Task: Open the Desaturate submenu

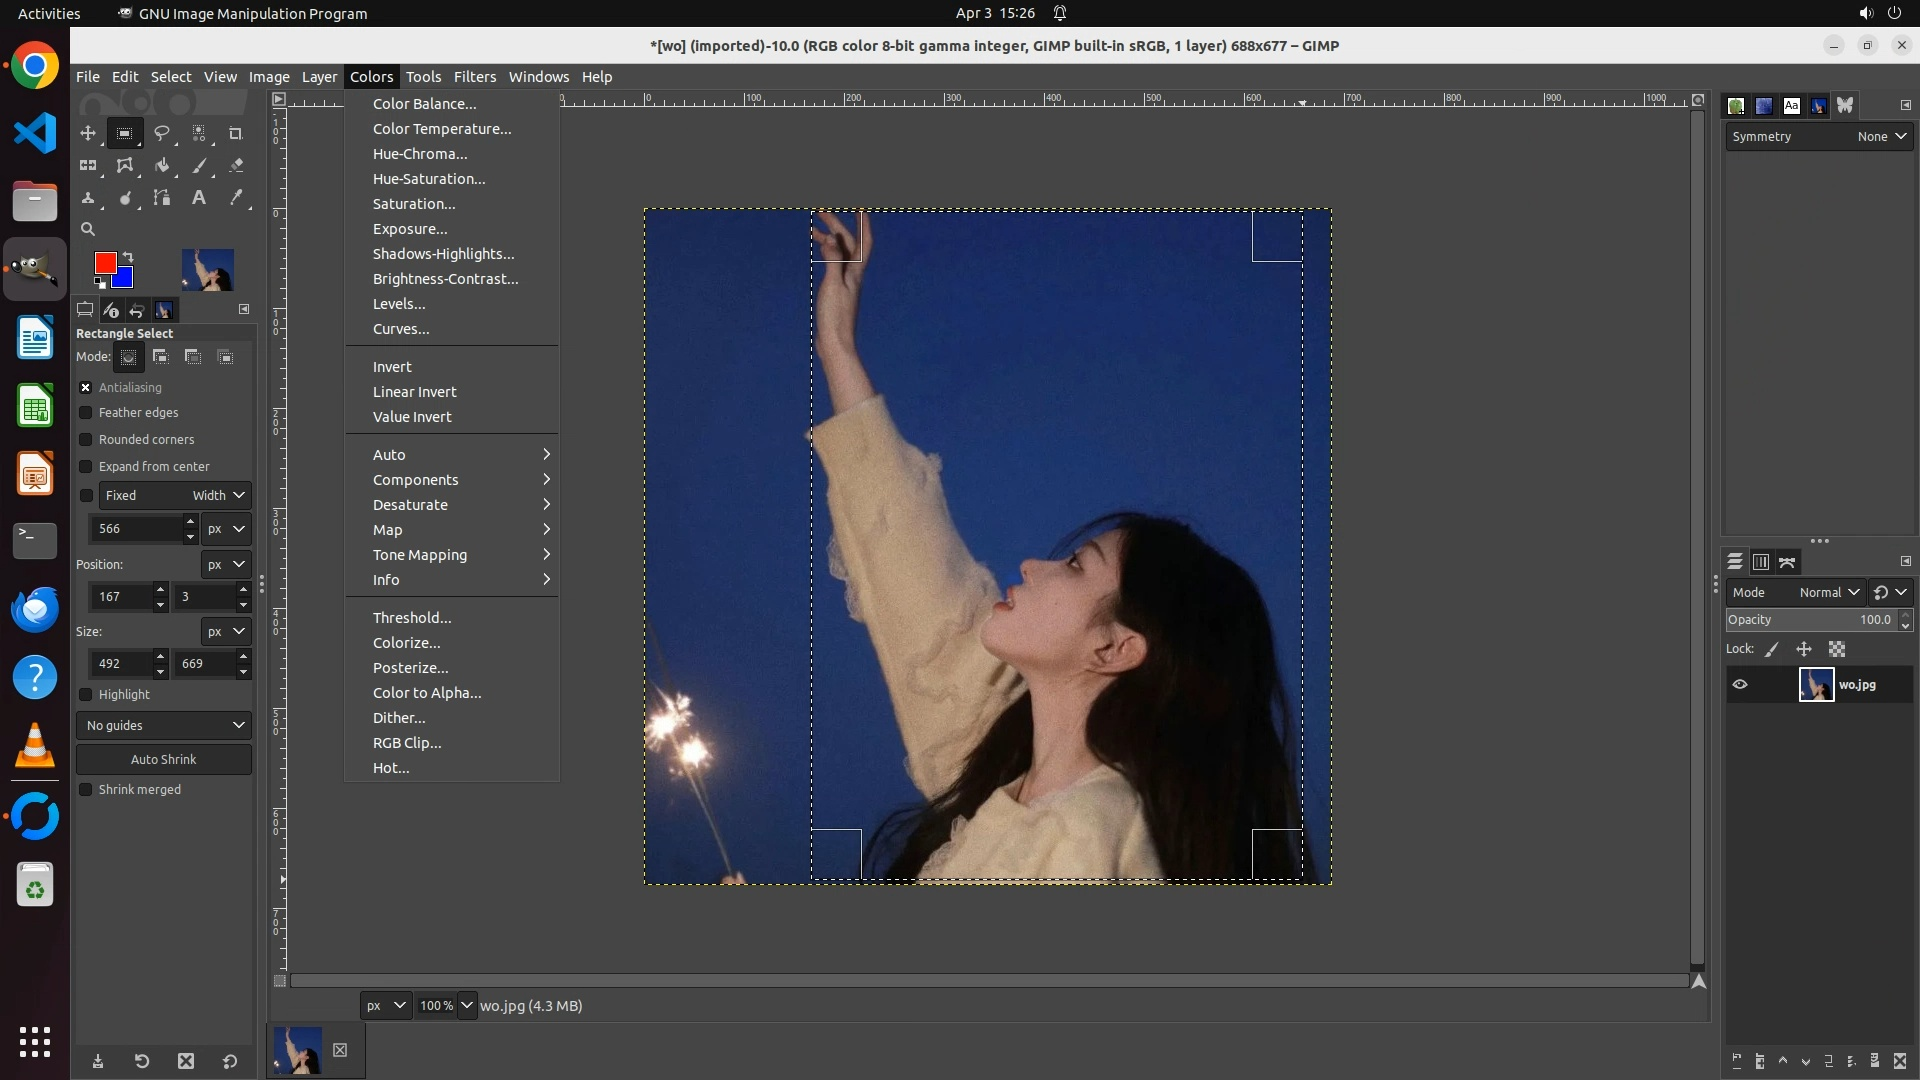Action: [410, 505]
